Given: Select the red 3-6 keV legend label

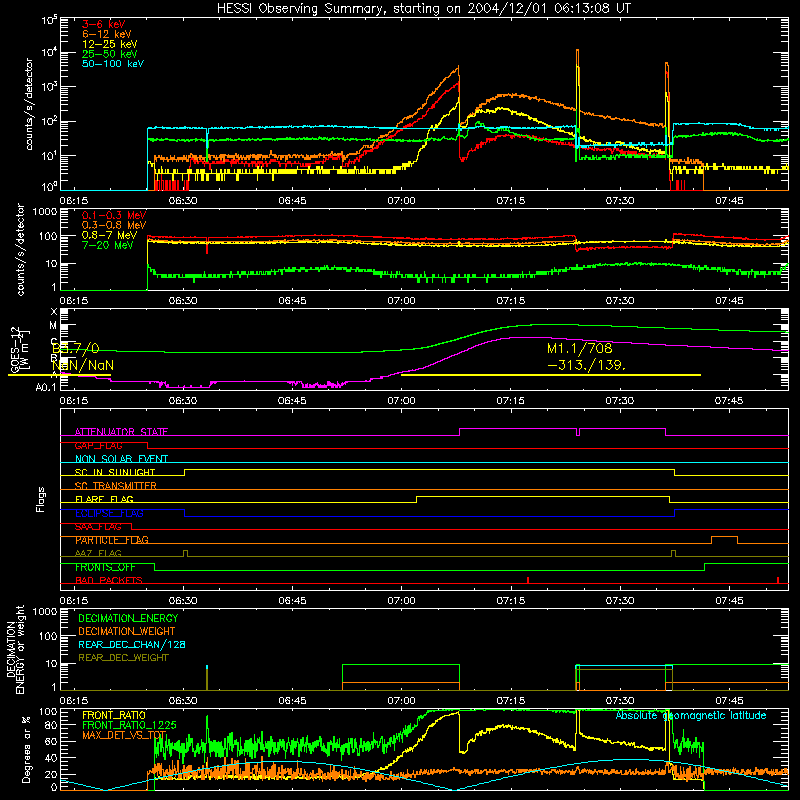Looking at the screenshot, I should (x=103, y=24).
